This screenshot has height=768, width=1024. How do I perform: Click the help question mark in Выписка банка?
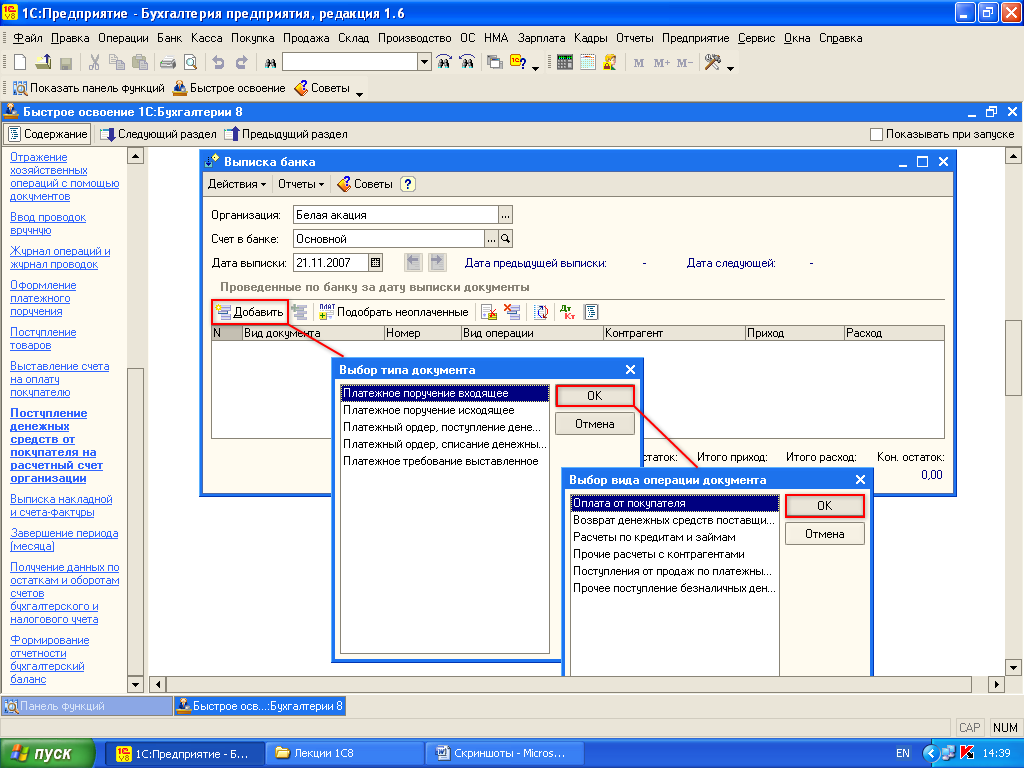coord(408,184)
